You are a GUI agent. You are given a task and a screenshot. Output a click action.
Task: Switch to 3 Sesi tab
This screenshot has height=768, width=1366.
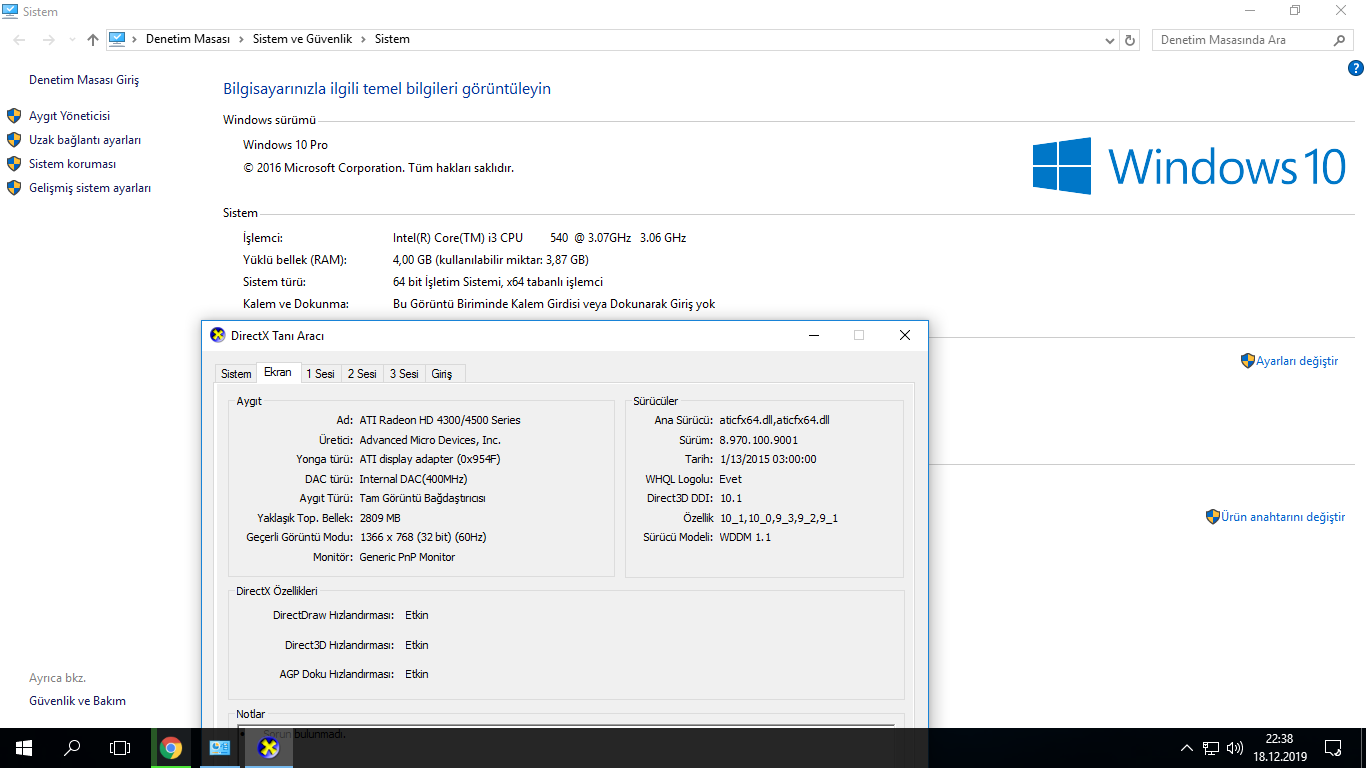point(404,374)
